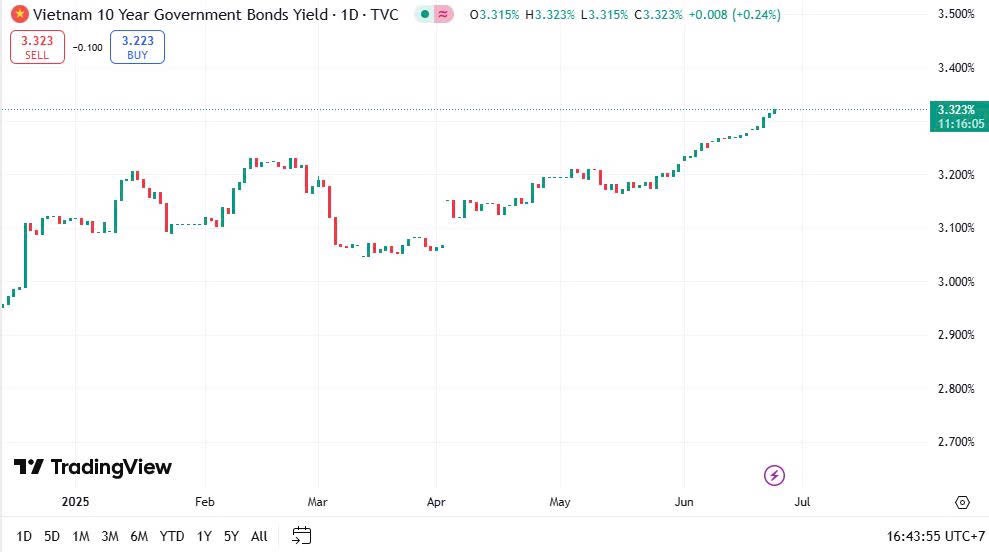
Task: Toggle the green market status indicator
Action: tap(424, 15)
